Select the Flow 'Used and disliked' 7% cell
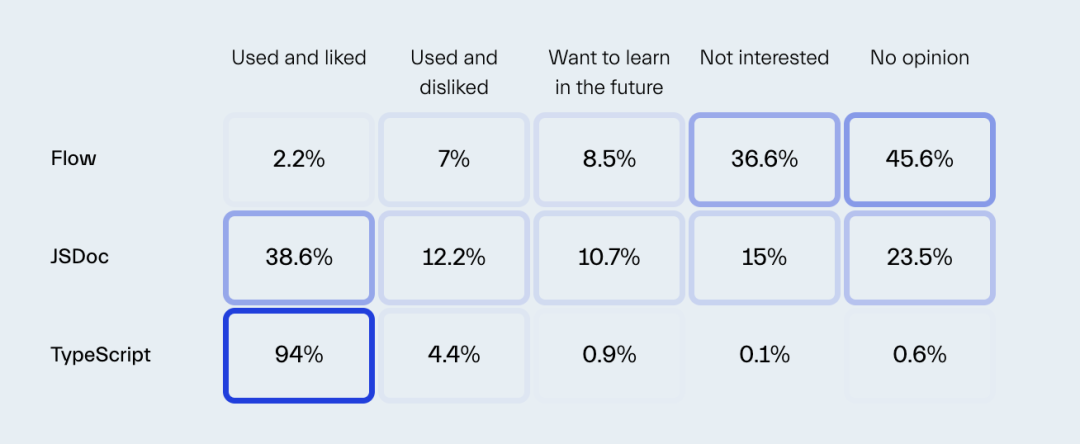This screenshot has height=444, width=1080. coord(454,159)
